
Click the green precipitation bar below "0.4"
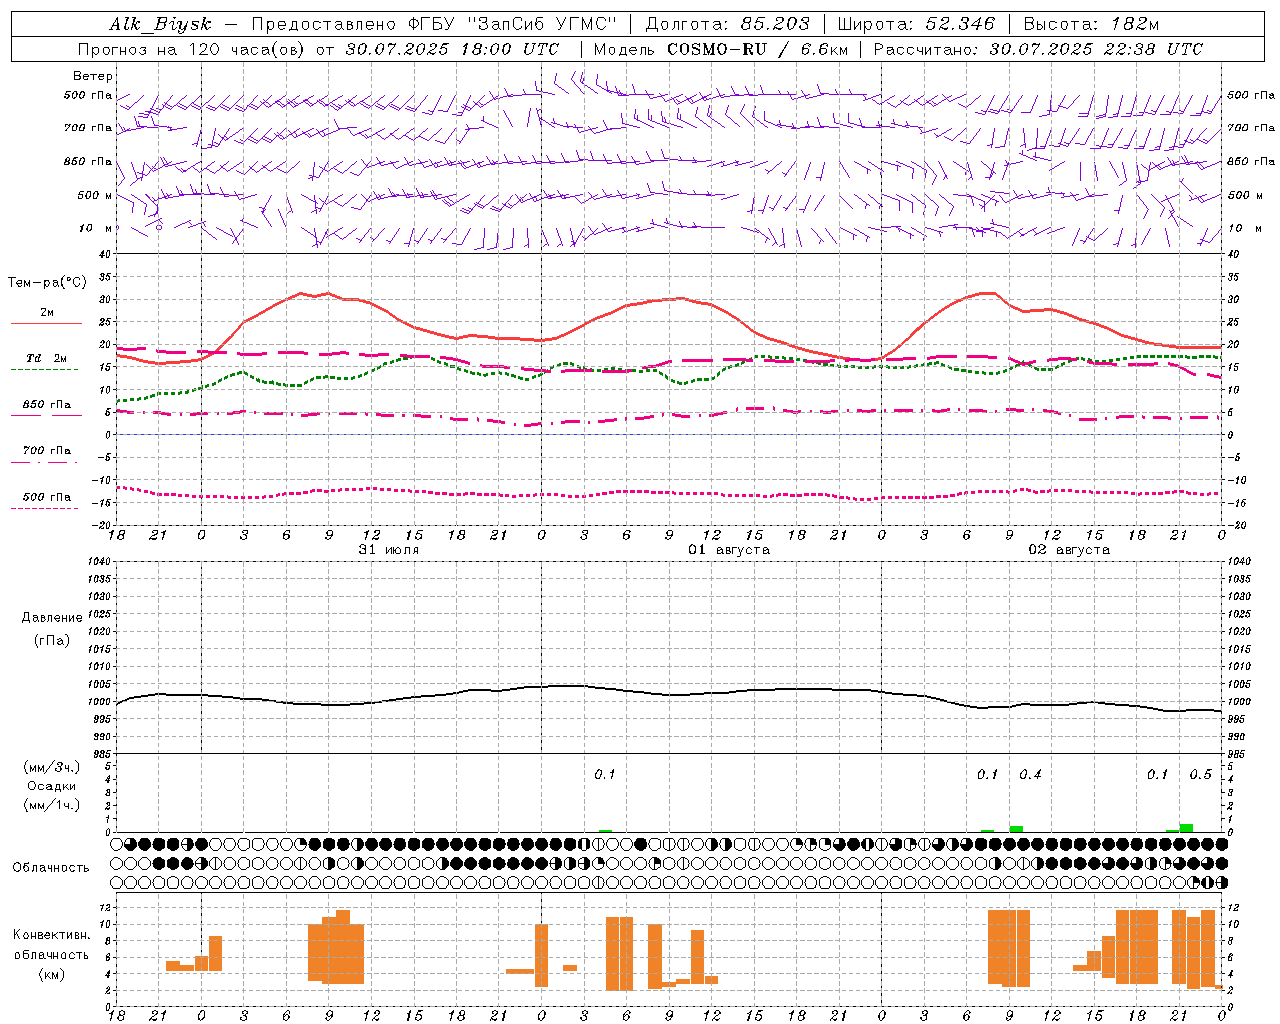(1016, 829)
